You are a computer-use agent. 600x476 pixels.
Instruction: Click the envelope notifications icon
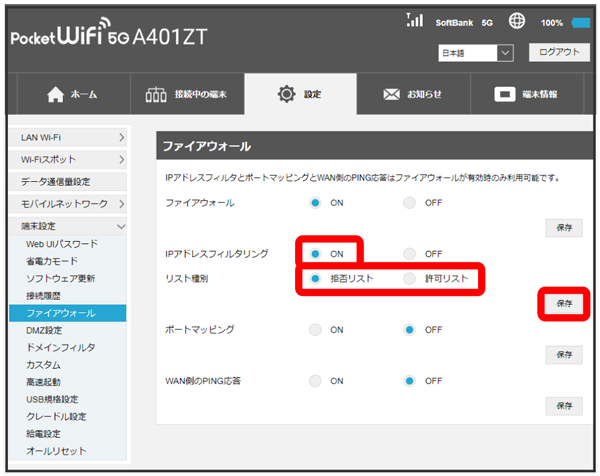391,95
